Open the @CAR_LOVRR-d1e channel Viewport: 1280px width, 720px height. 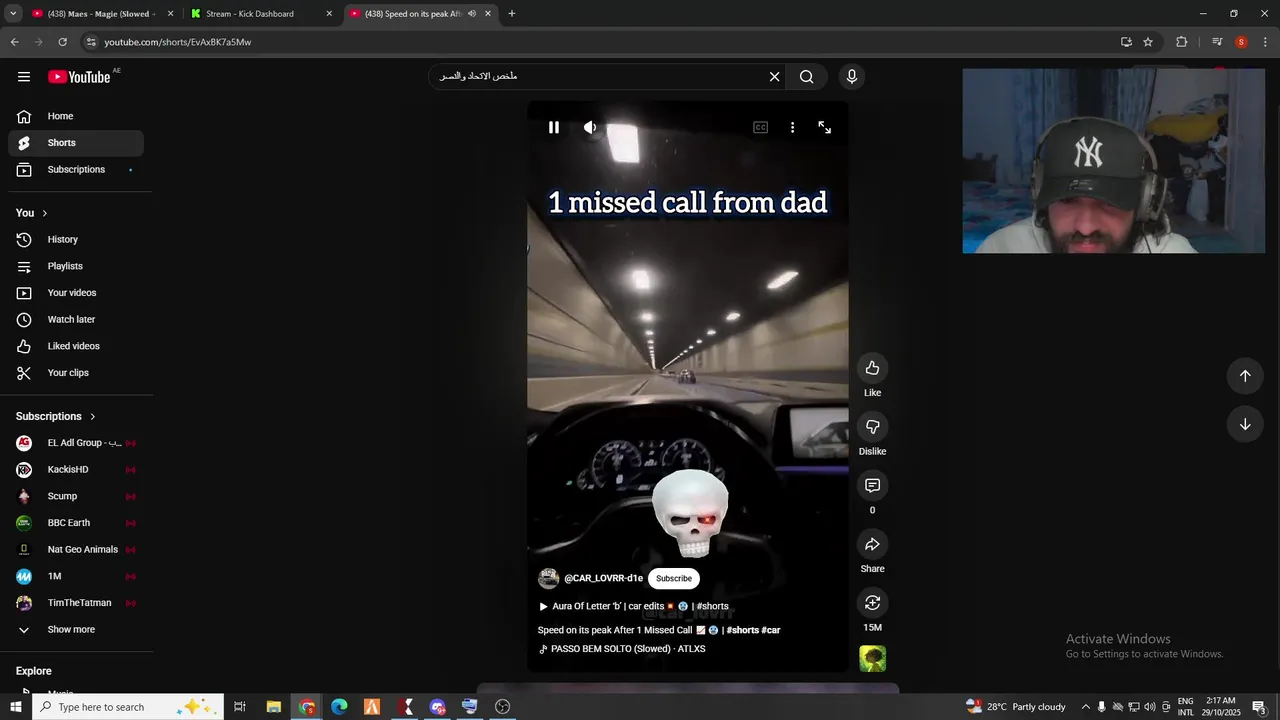coord(603,578)
